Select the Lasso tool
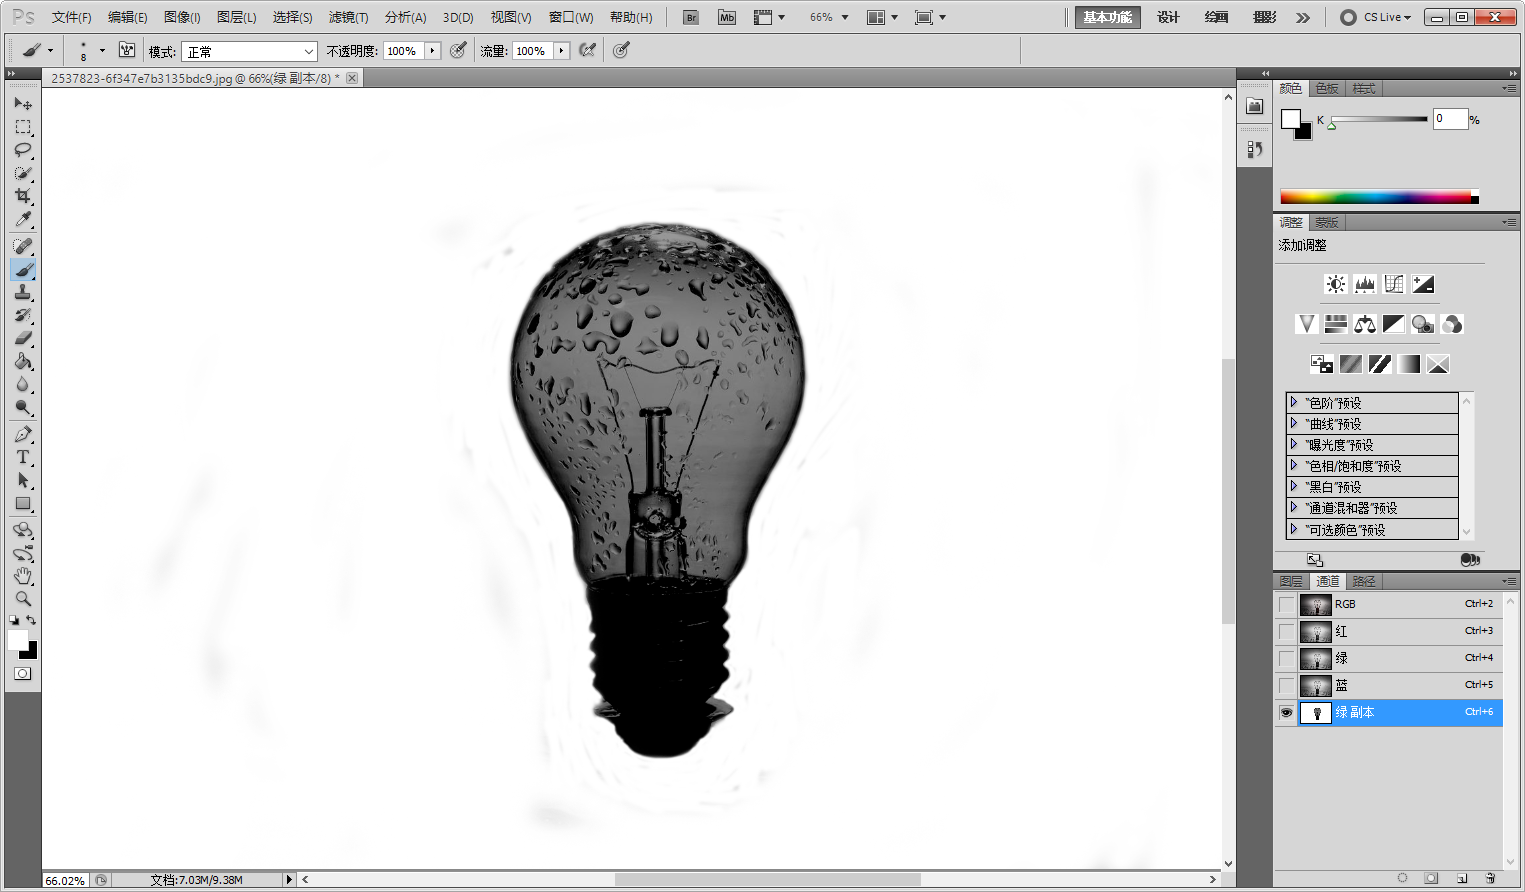The image size is (1525, 892). (23, 150)
